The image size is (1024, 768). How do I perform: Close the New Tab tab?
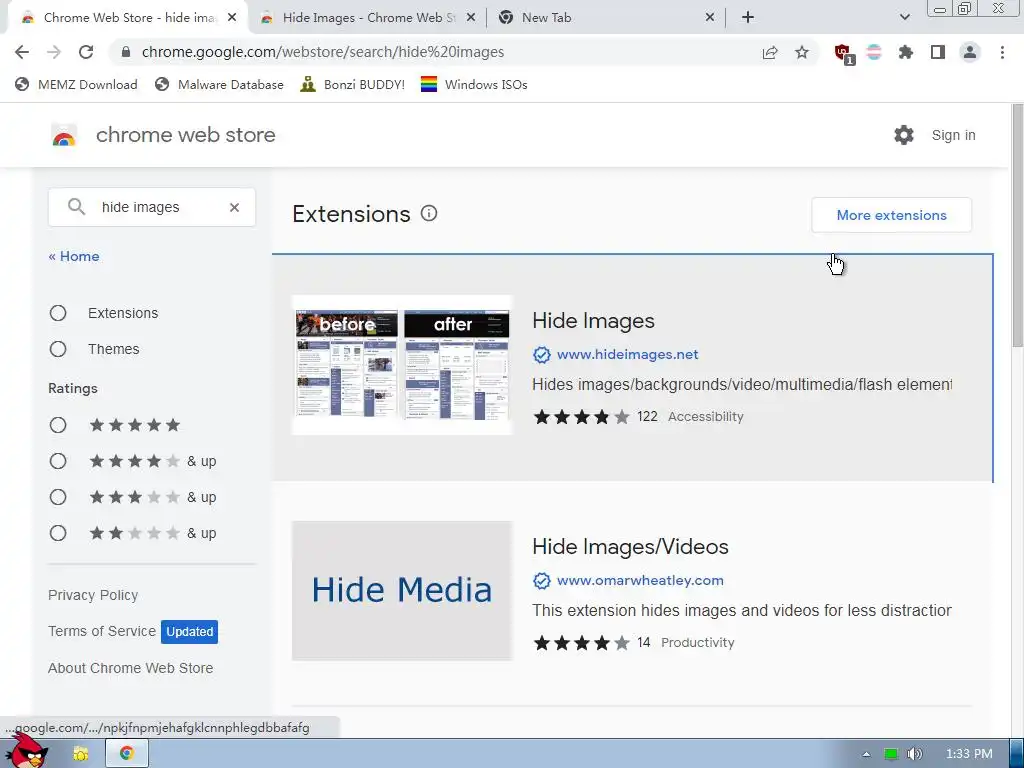click(710, 18)
